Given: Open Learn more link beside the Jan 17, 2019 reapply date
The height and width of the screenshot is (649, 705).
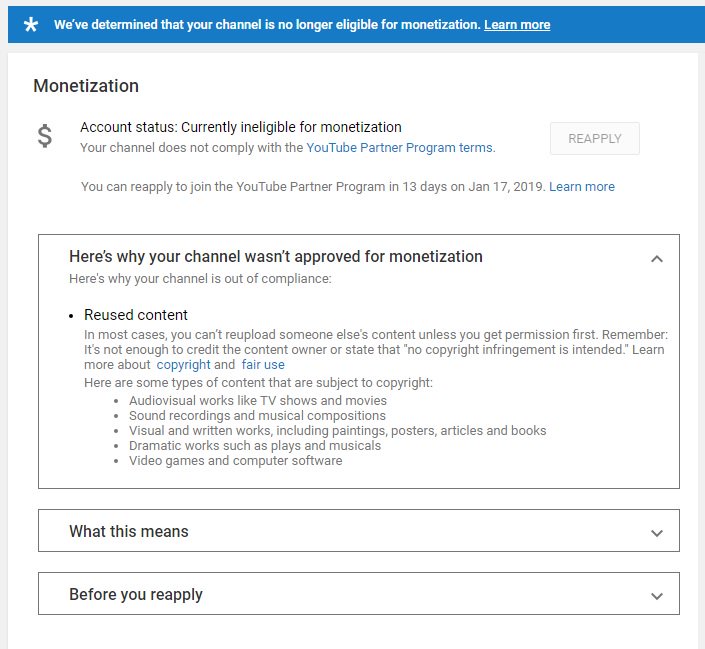Looking at the screenshot, I should coord(582,187).
